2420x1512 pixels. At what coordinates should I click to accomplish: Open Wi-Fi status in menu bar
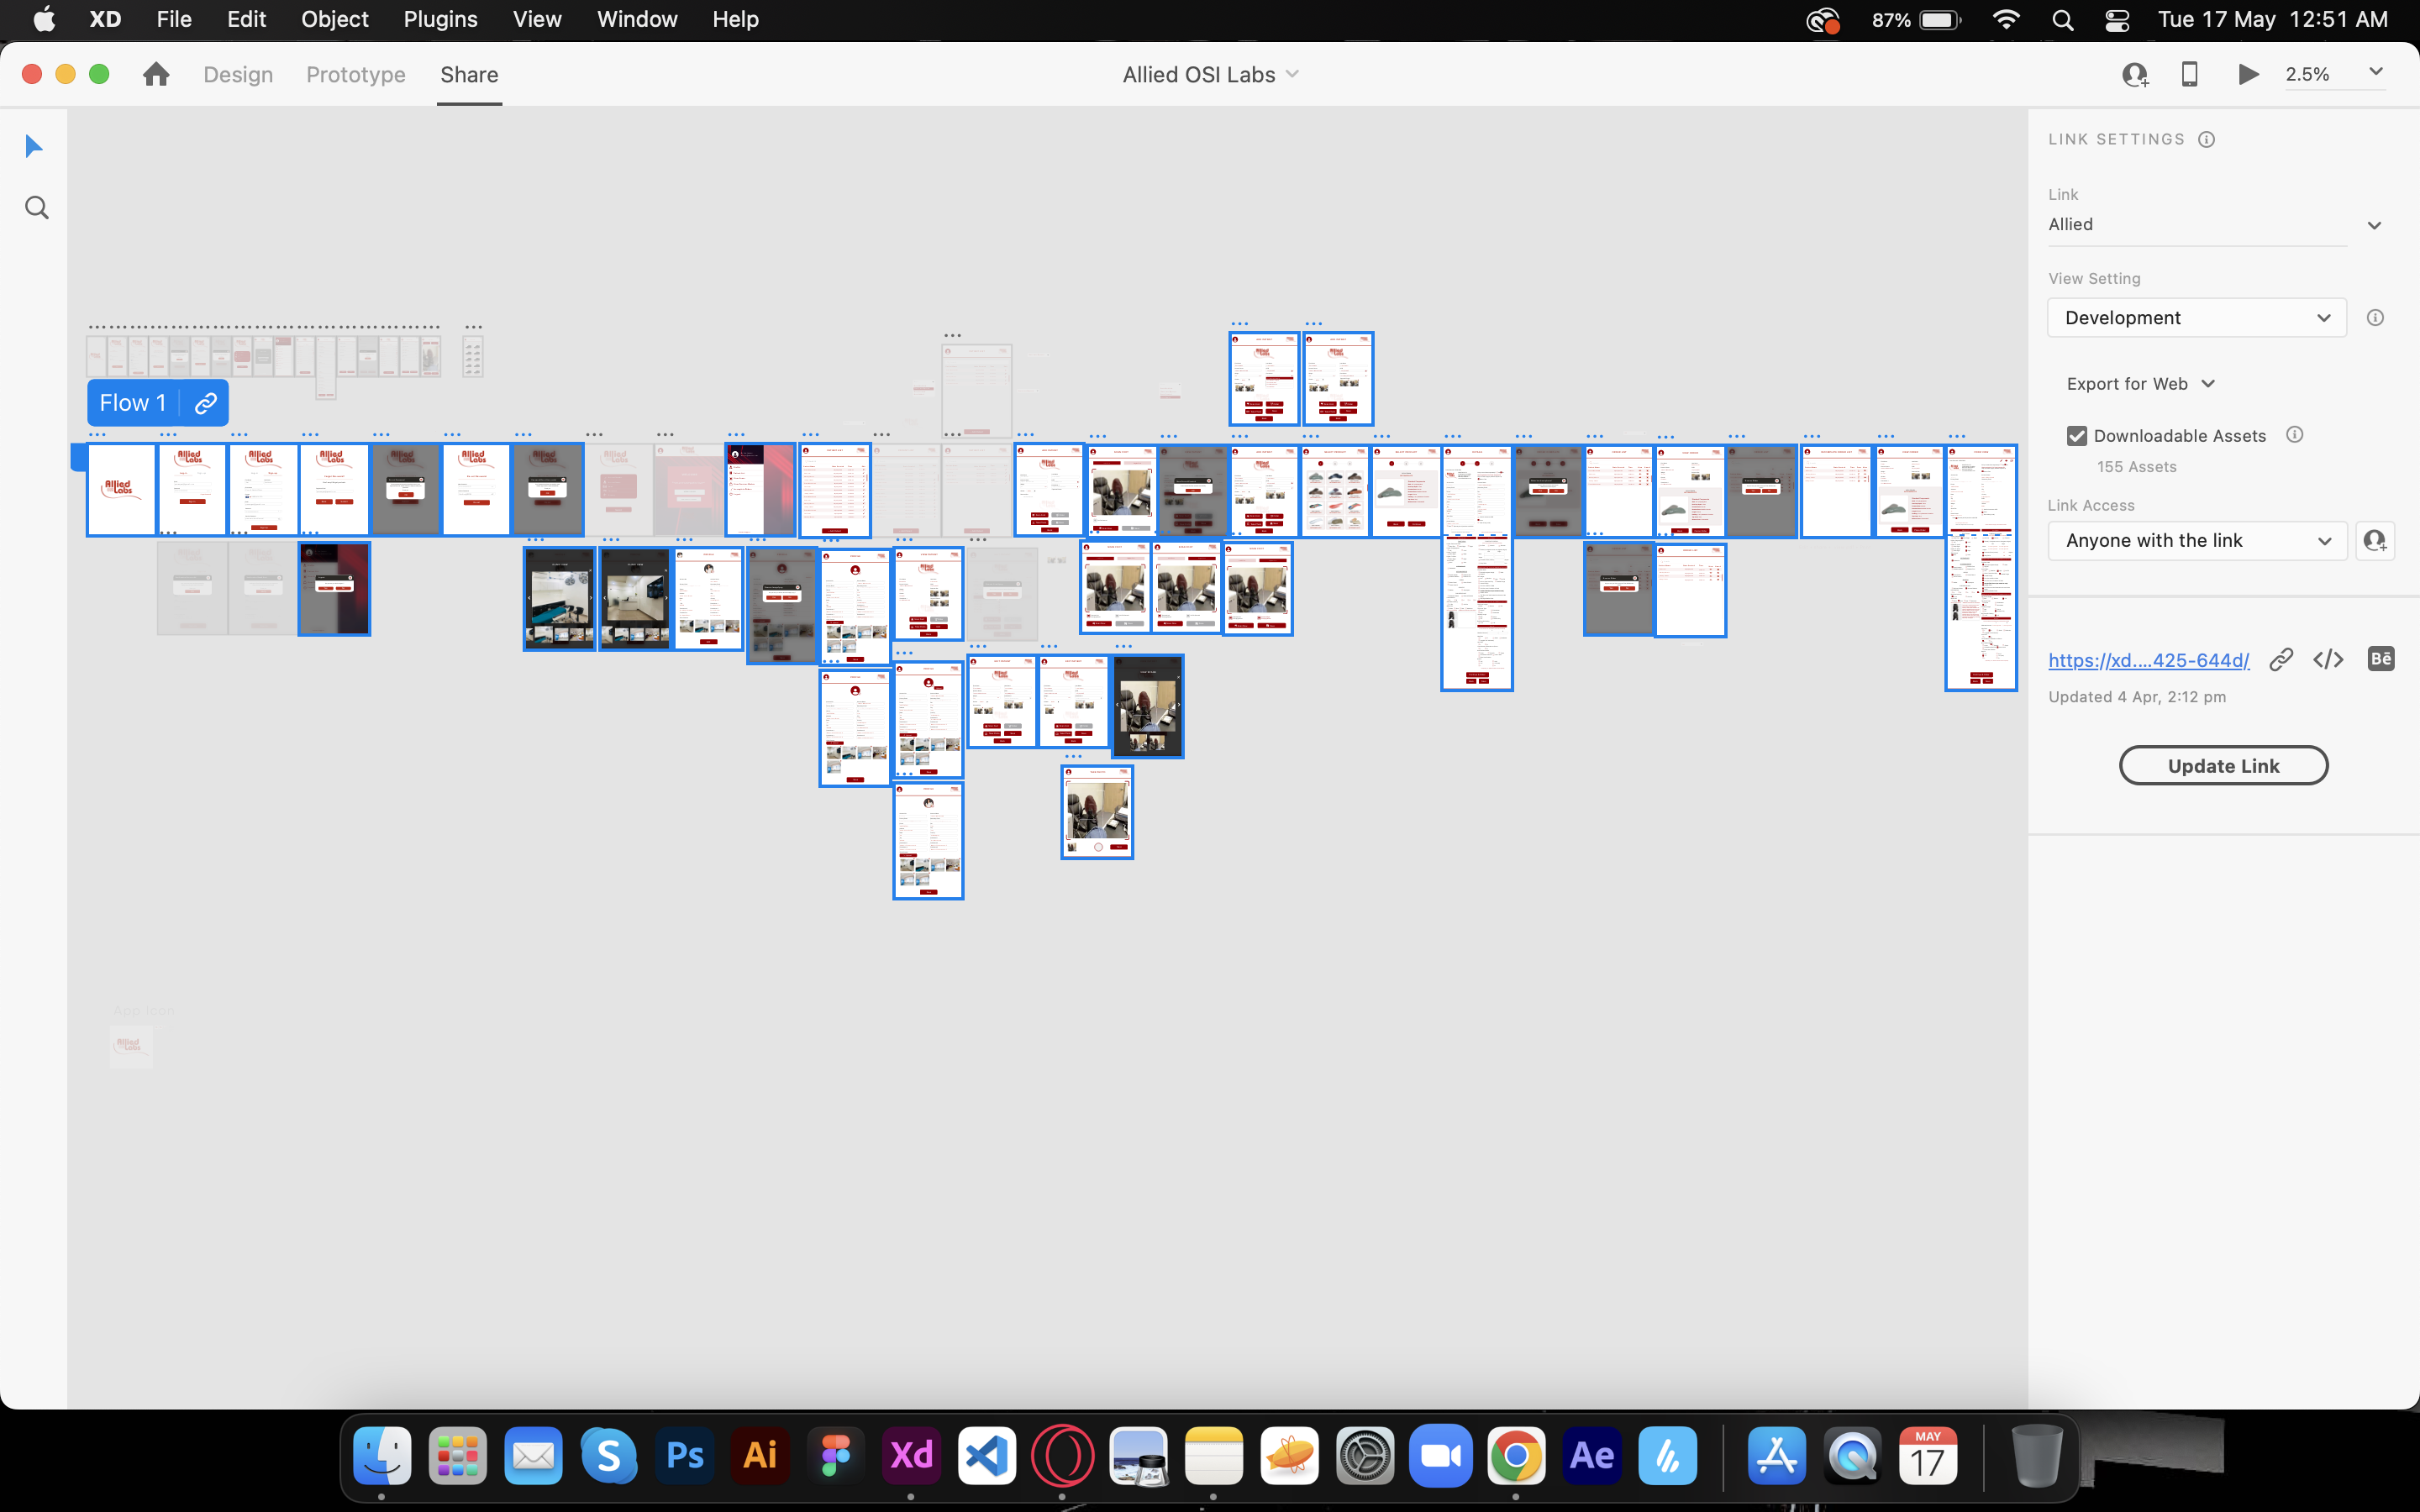(2005, 20)
